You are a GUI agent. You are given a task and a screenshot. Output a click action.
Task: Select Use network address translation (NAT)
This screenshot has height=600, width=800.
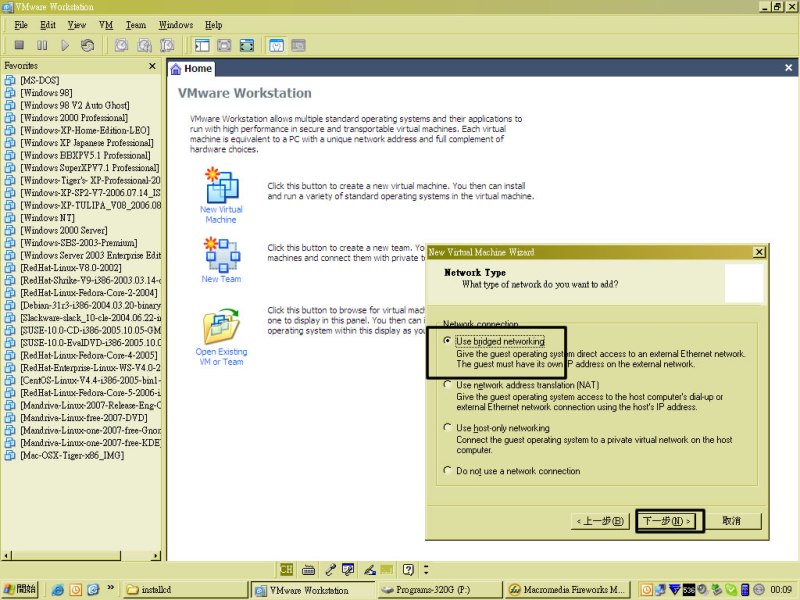pyautogui.click(x=447, y=384)
